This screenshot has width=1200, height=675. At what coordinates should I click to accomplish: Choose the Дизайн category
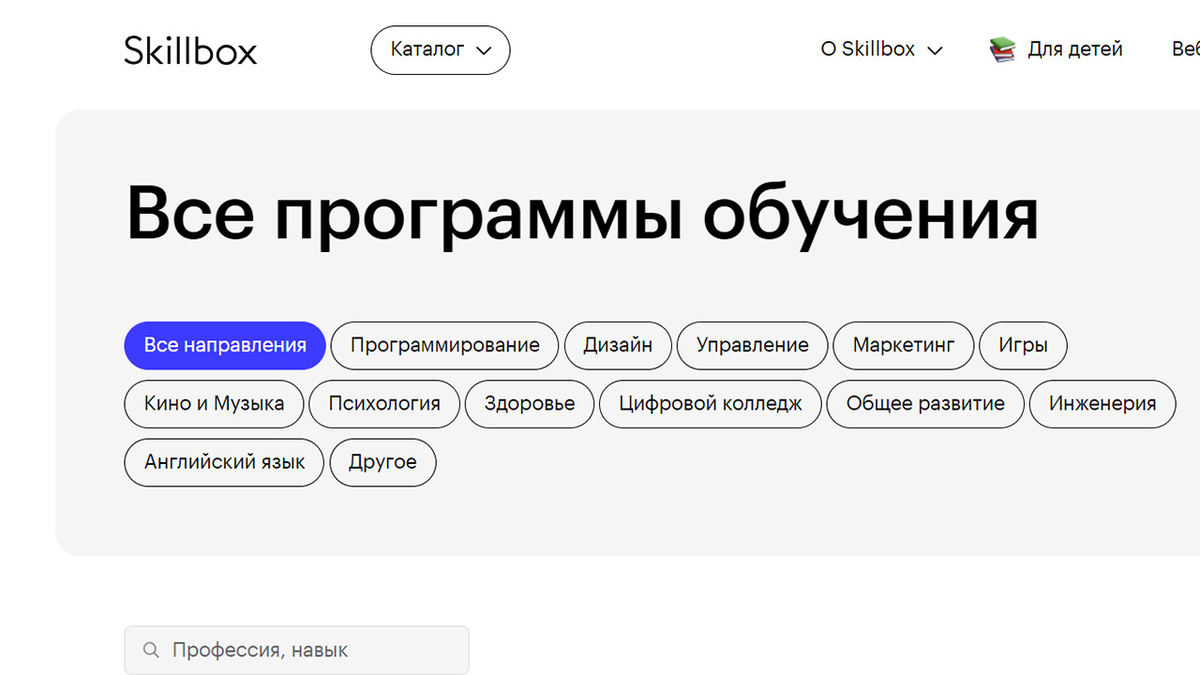(x=618, y=346)
